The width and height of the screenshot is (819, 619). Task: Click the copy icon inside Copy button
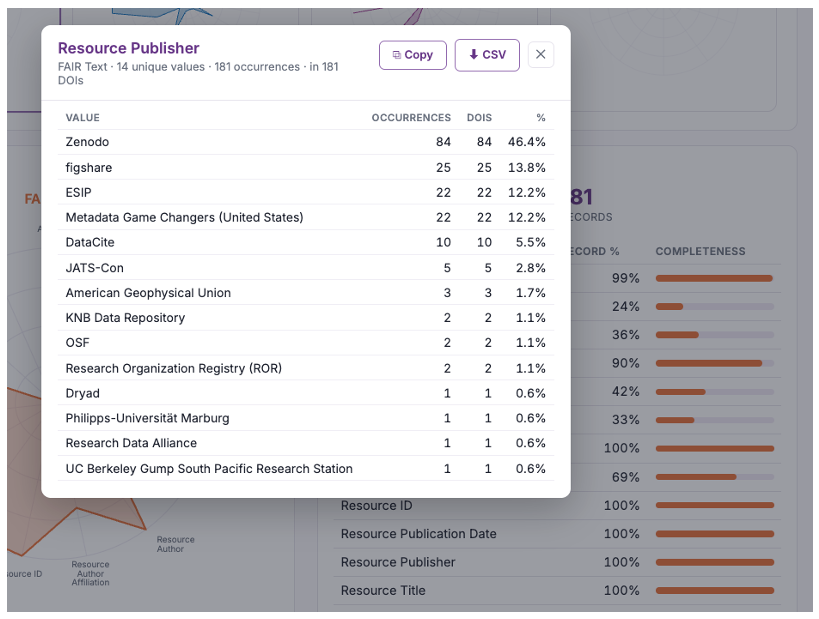tap(396, 55)
